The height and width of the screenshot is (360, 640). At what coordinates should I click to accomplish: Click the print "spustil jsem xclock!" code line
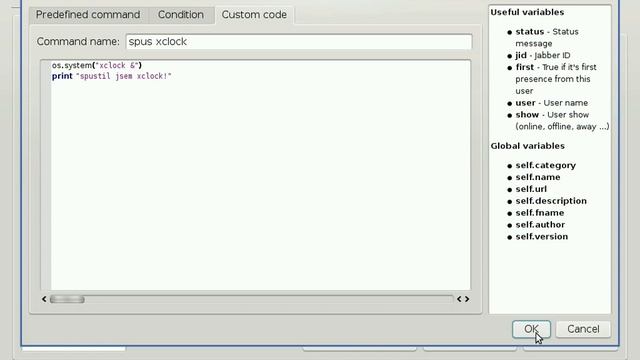111,76
